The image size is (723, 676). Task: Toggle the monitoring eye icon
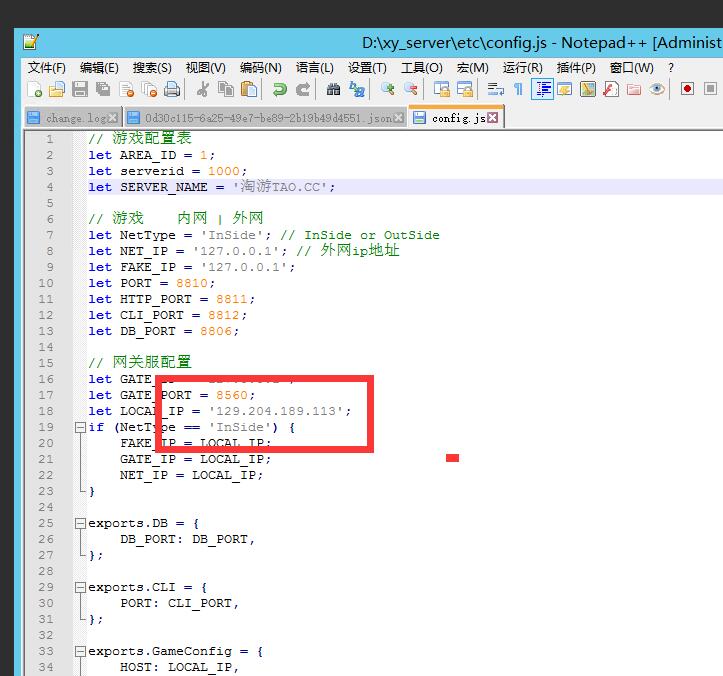tap(657, 89)
